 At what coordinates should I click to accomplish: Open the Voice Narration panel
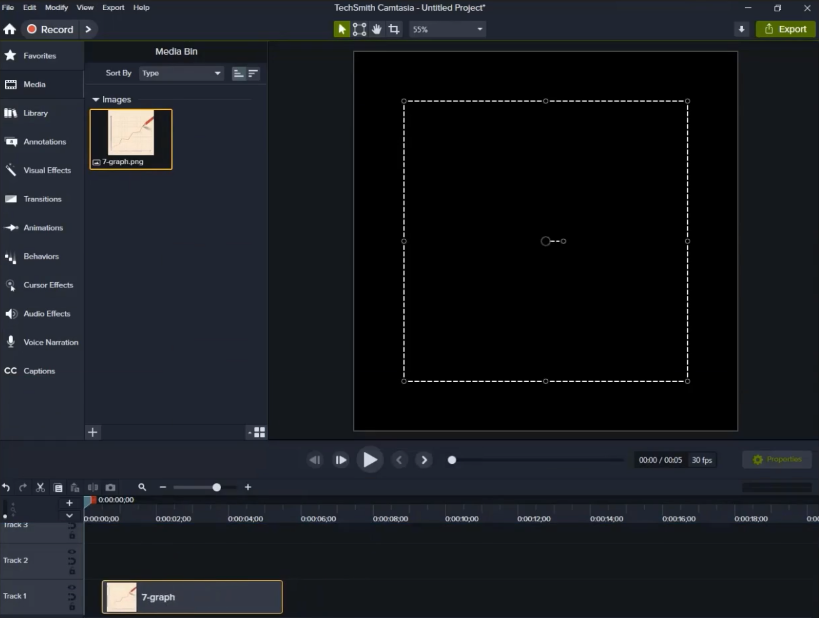pos(50,342)
